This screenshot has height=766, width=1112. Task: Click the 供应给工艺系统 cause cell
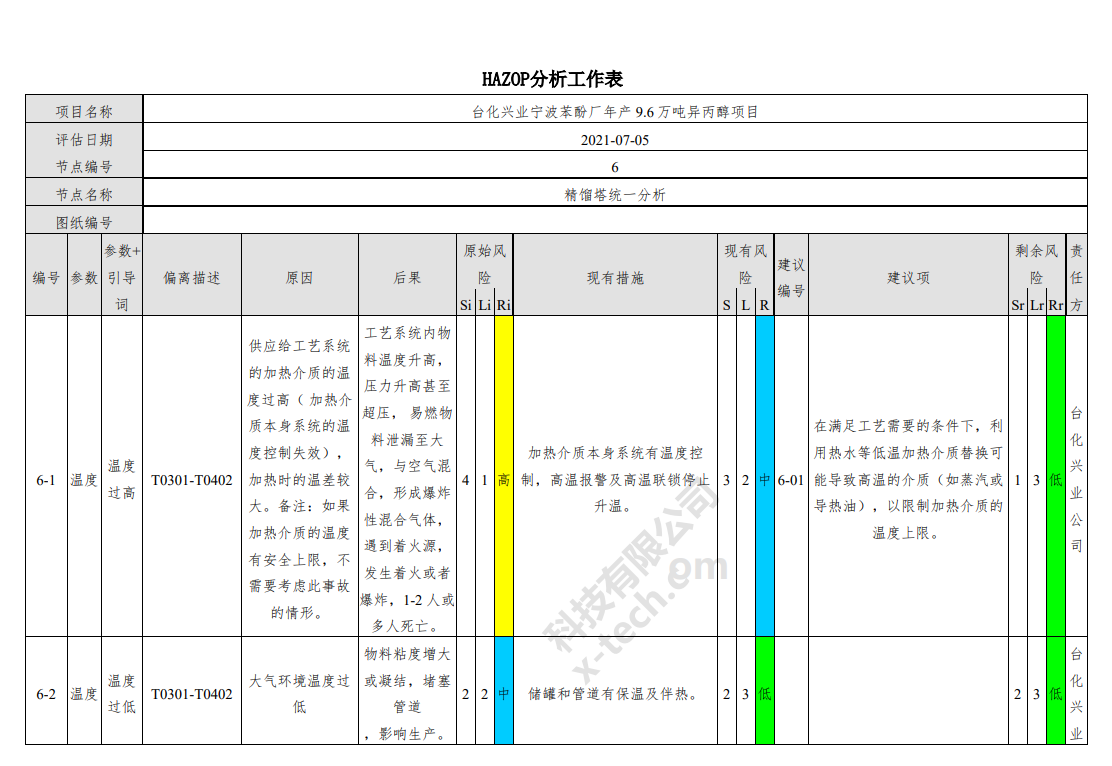click(300, 477)
